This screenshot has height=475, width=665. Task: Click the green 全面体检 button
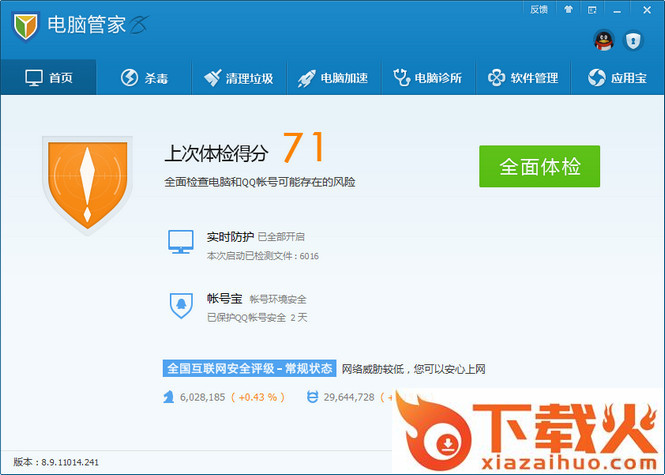point(539,166)
